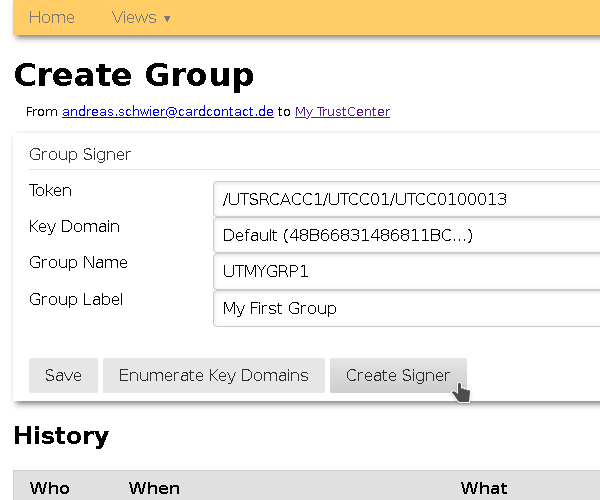Image resolution: width=600 pixels, height=500 pixels.
Task: Click the What column header
Action: click(x=484, y=488)
